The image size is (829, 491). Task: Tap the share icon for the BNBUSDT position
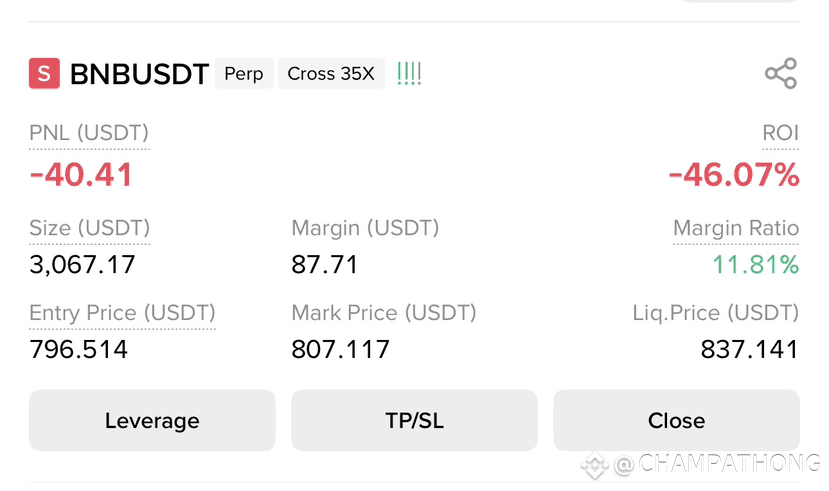point(781,73)
